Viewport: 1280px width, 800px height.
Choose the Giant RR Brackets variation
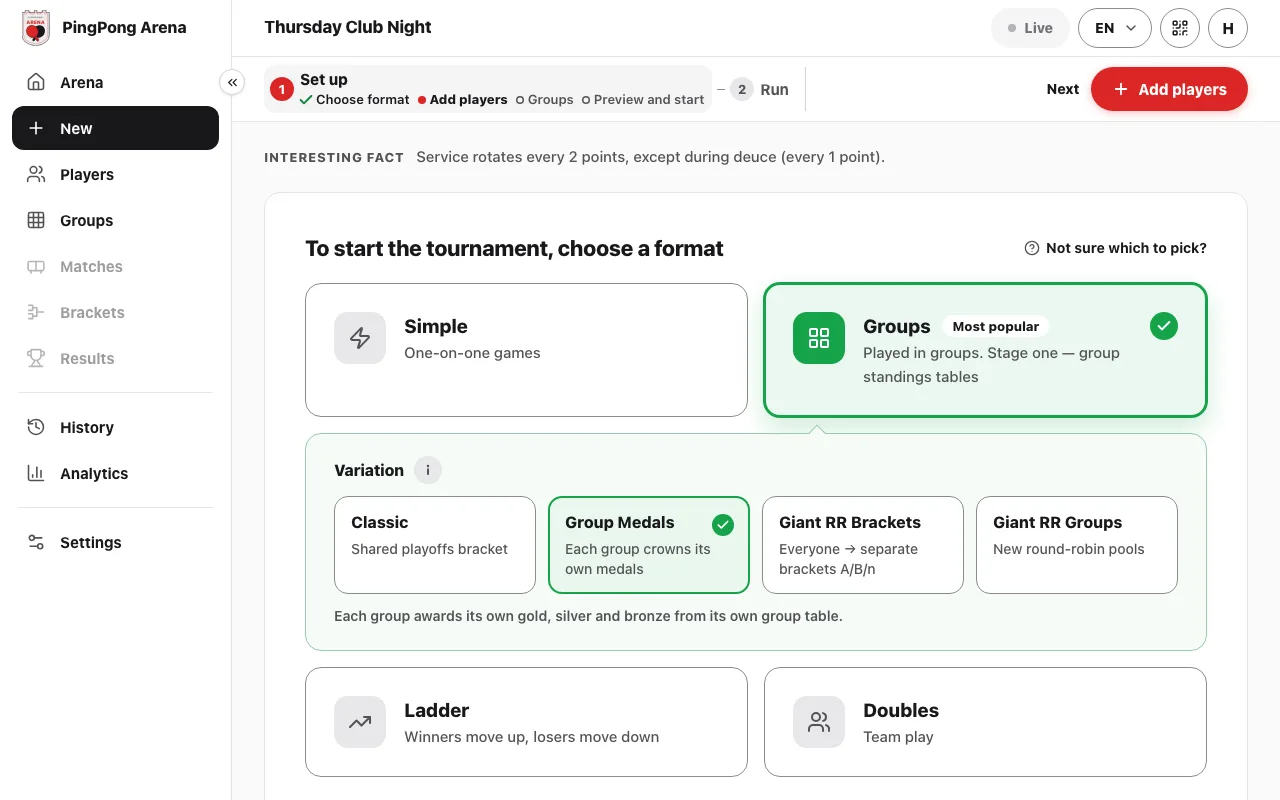(863, 545)
